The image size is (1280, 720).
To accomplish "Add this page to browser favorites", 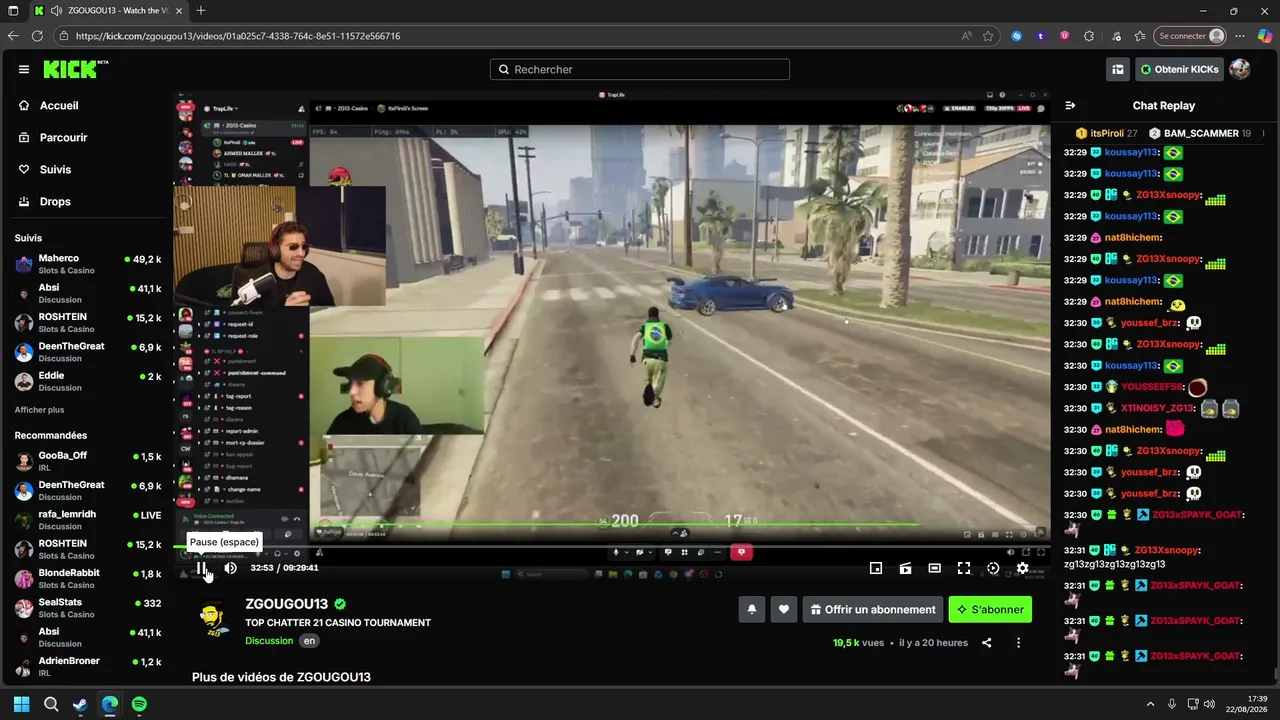I will click(988, 36).
